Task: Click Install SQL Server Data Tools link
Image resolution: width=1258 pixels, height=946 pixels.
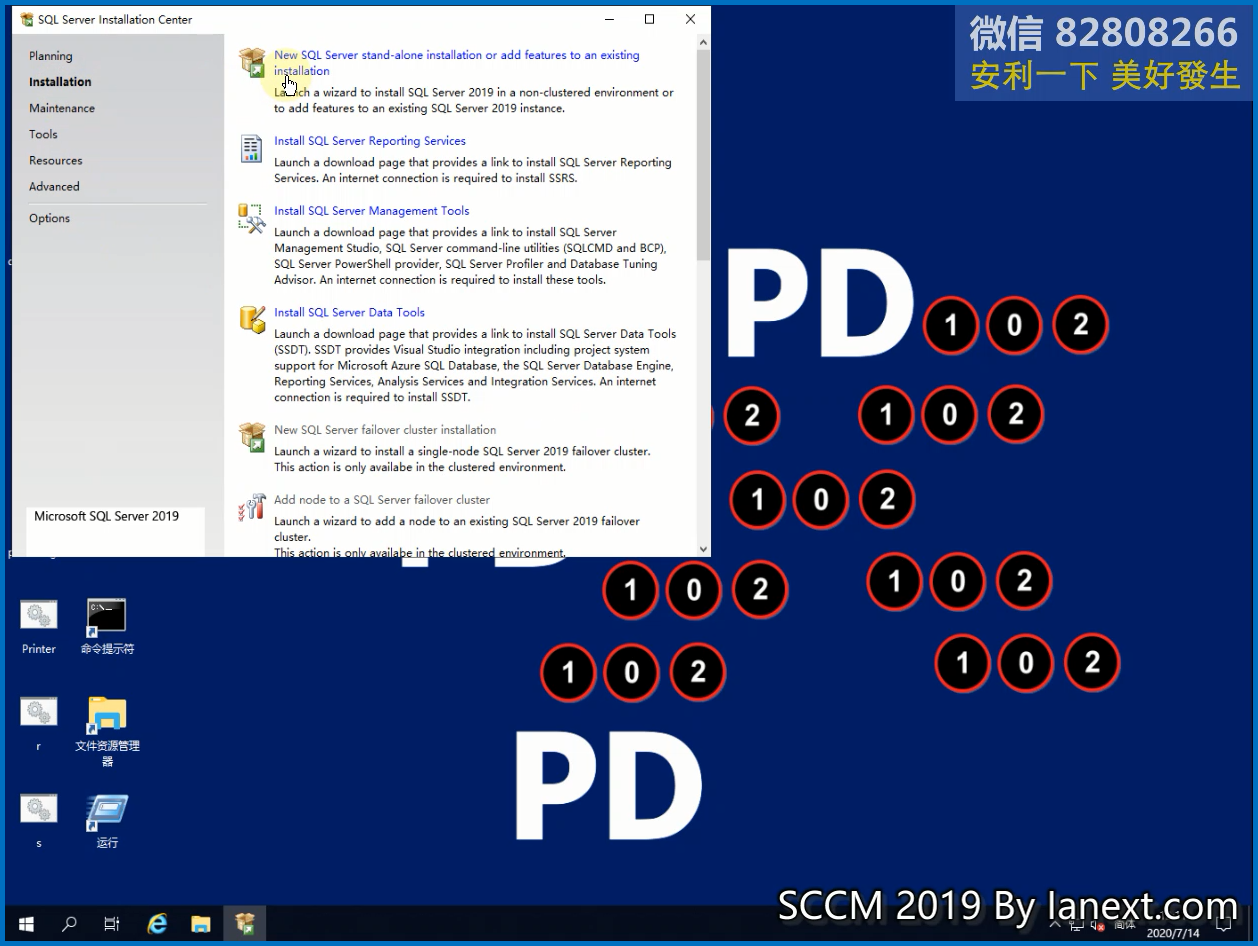Action: click(x=350, y=312)
